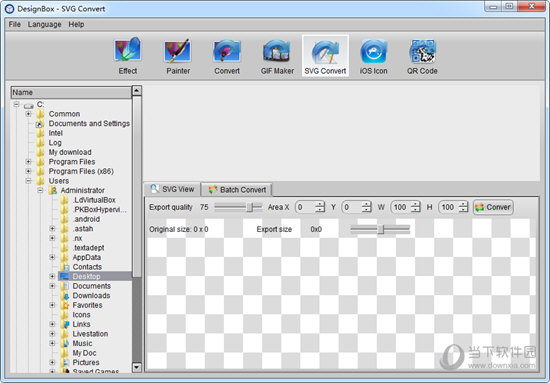This screenshot has width=550, height=383.
Task: Select the My download folder
Action: [70, 152]
